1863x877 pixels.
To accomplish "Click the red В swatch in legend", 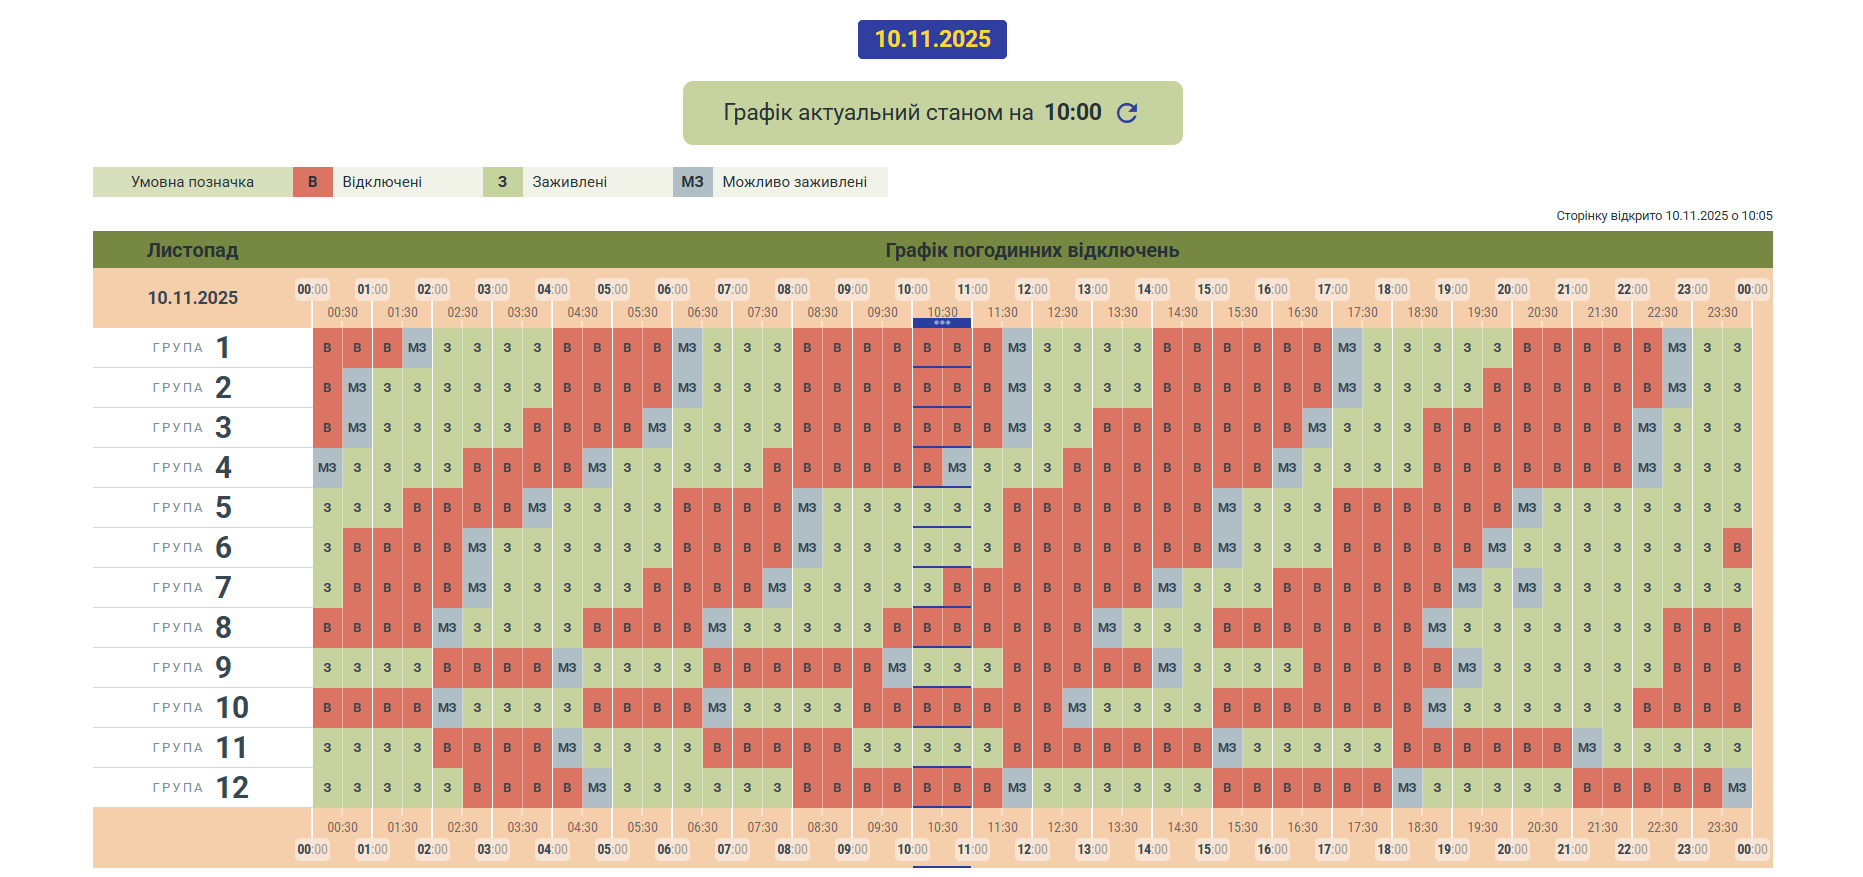I will click(x=312, y=182).
